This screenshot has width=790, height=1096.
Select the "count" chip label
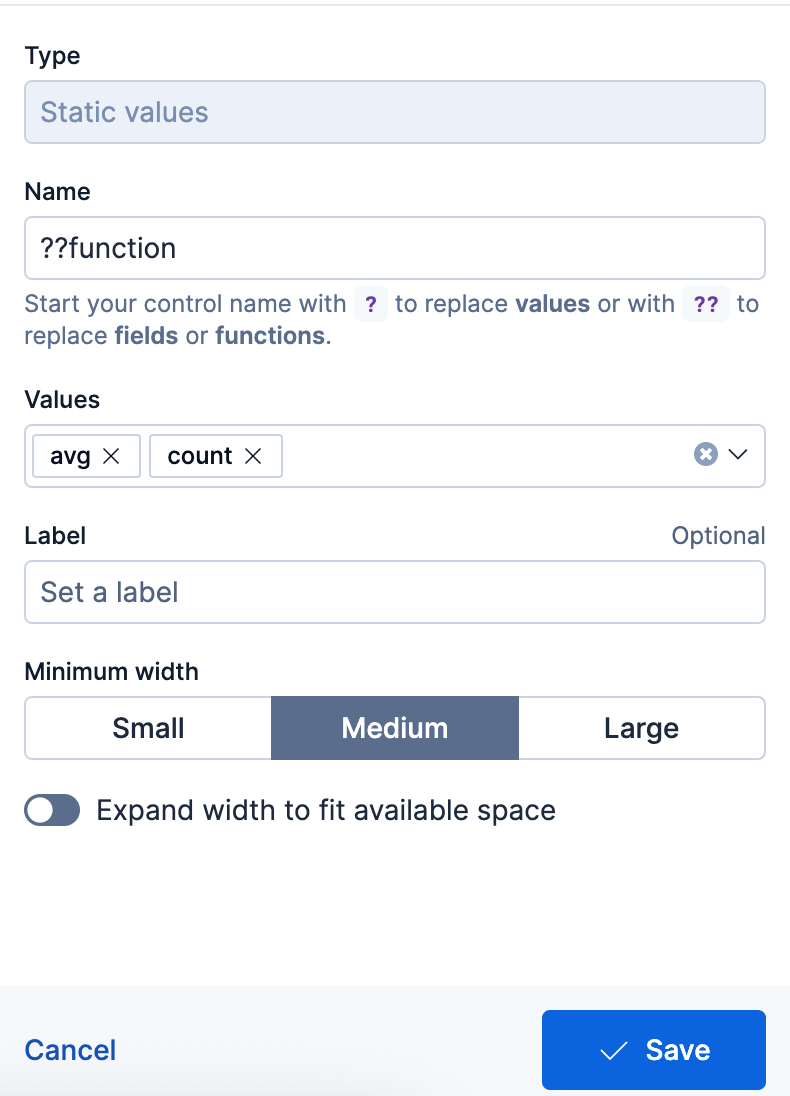pyautogui.click(x=198, y=455)
